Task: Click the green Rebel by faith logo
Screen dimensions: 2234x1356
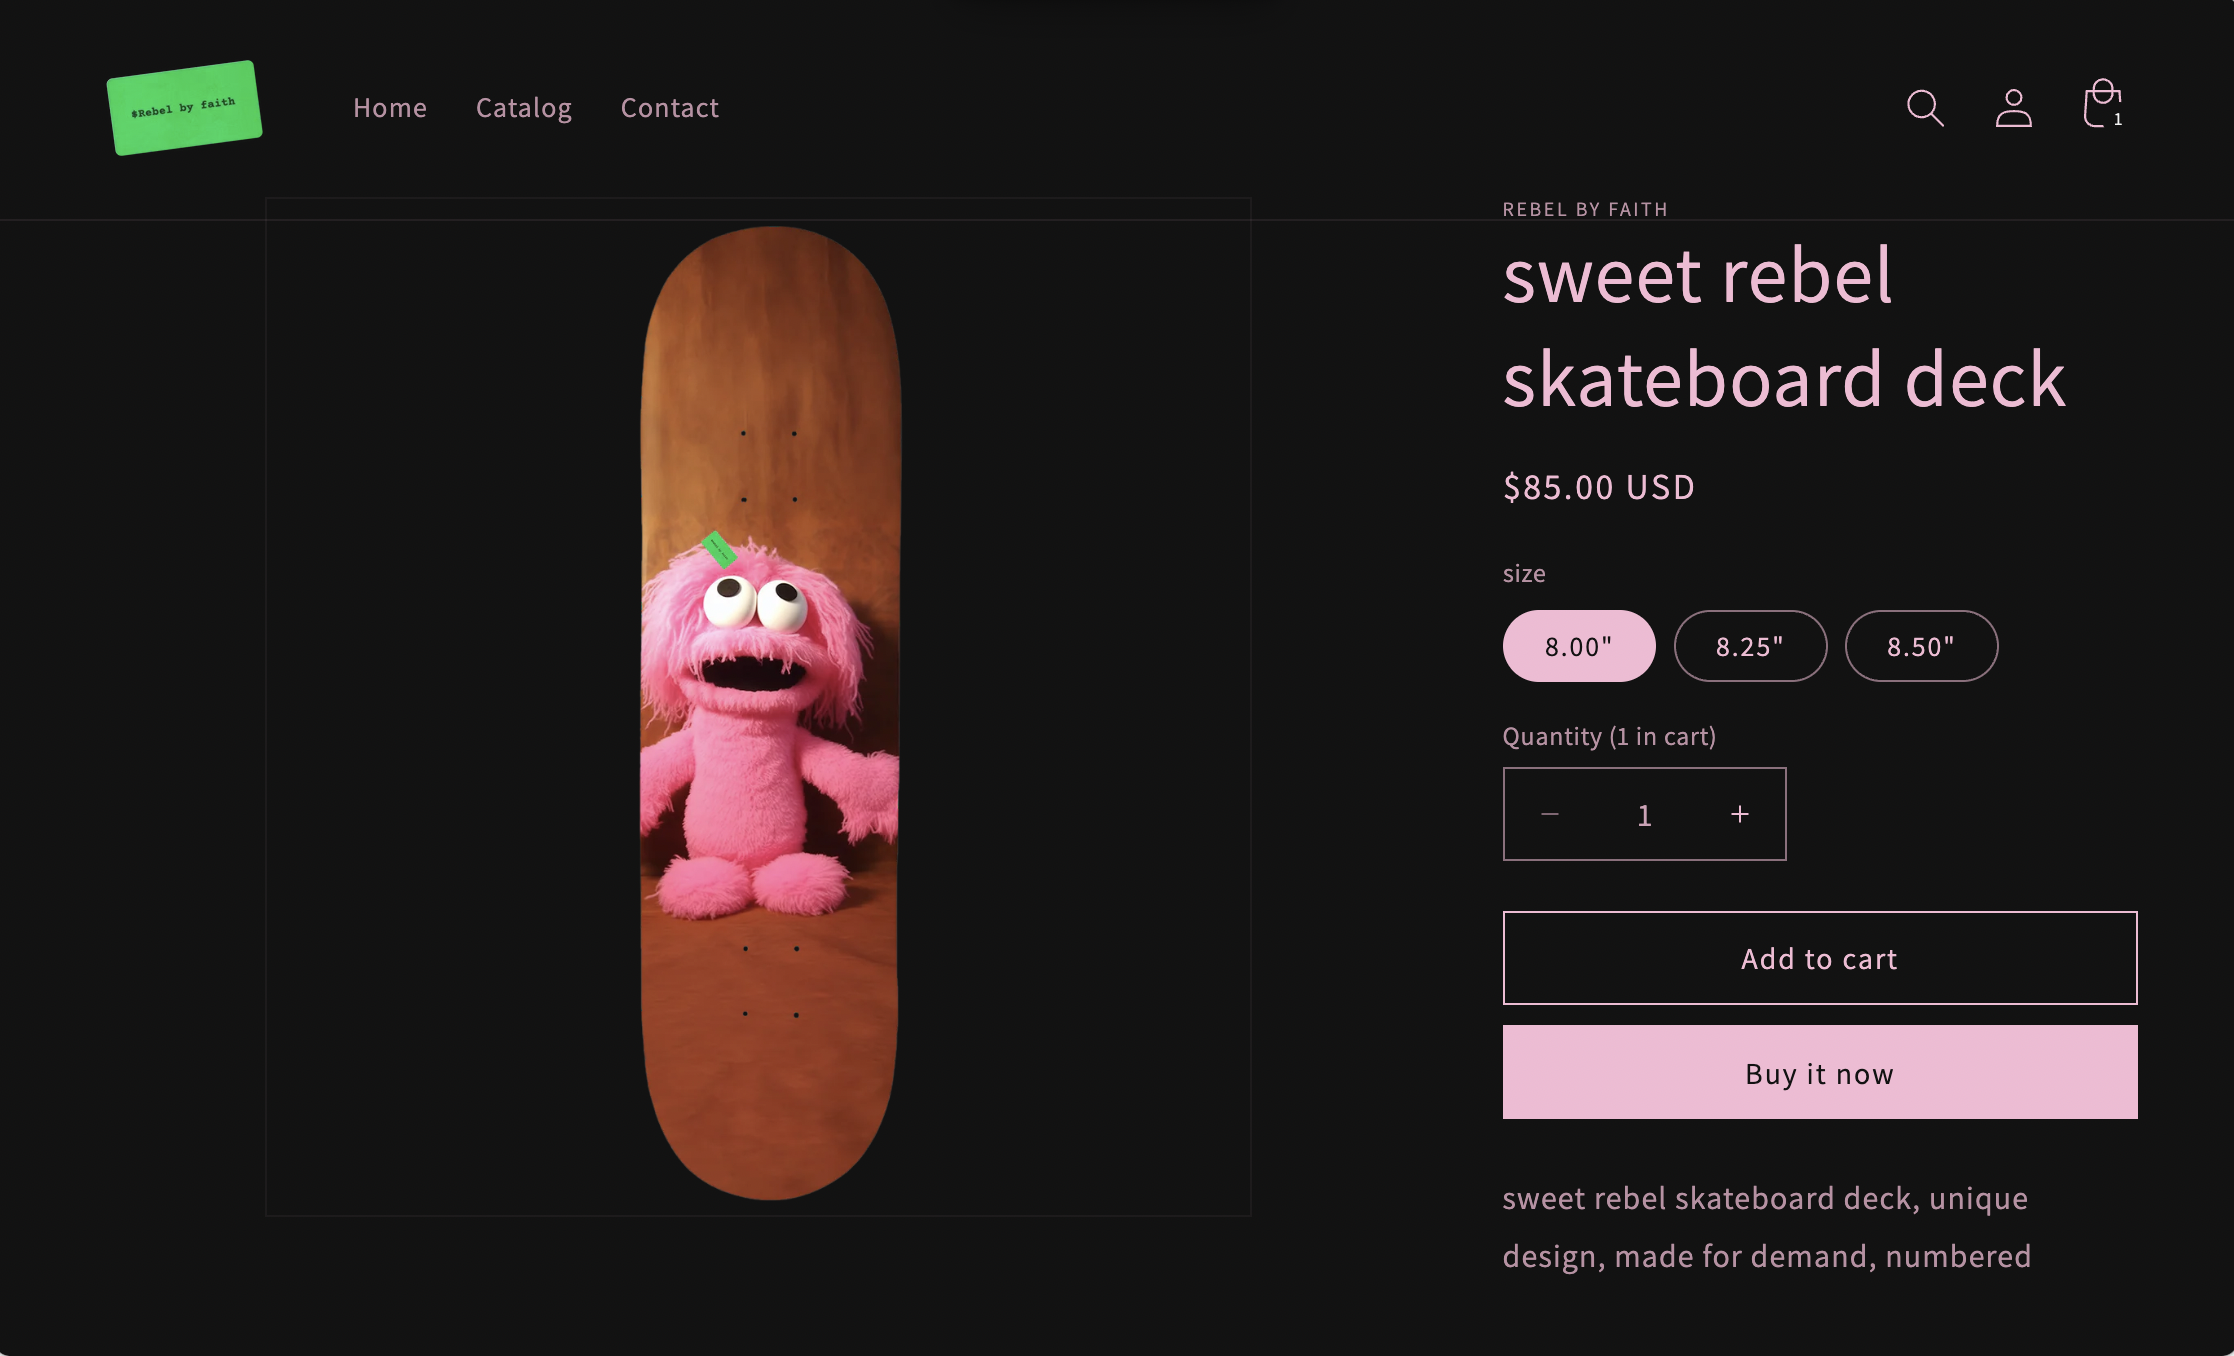Action: [x=184, y=108]
